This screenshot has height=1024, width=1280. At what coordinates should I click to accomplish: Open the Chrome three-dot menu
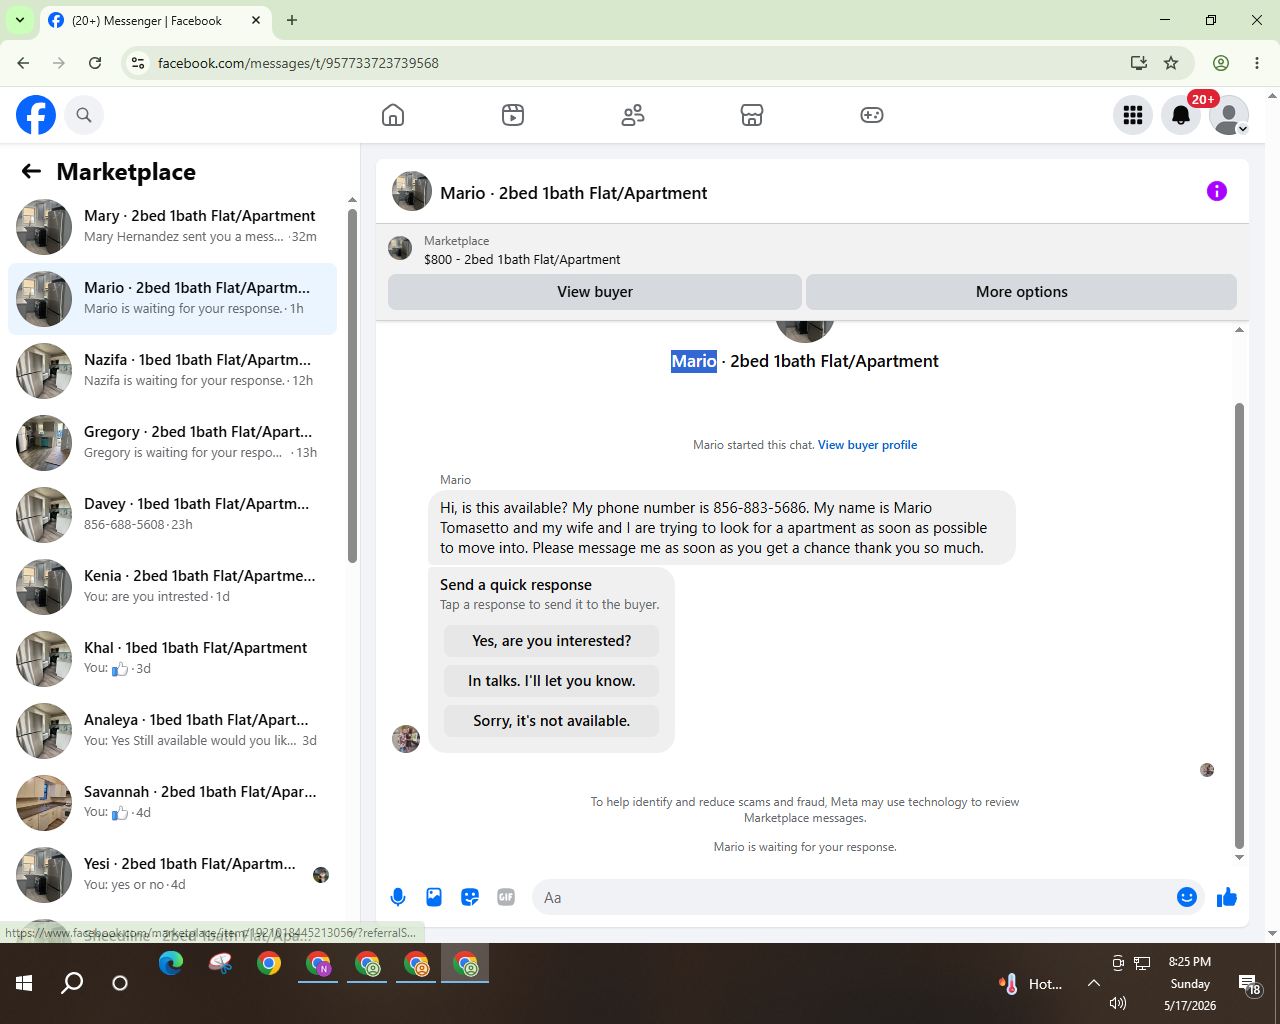tap(1257, 63)
